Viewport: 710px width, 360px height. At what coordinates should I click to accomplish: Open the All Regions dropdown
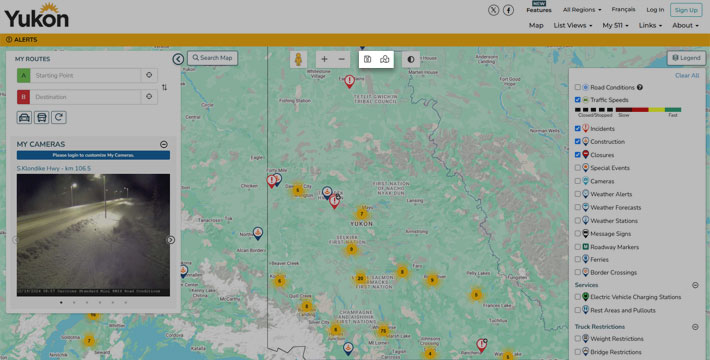[x=582, y=10]
